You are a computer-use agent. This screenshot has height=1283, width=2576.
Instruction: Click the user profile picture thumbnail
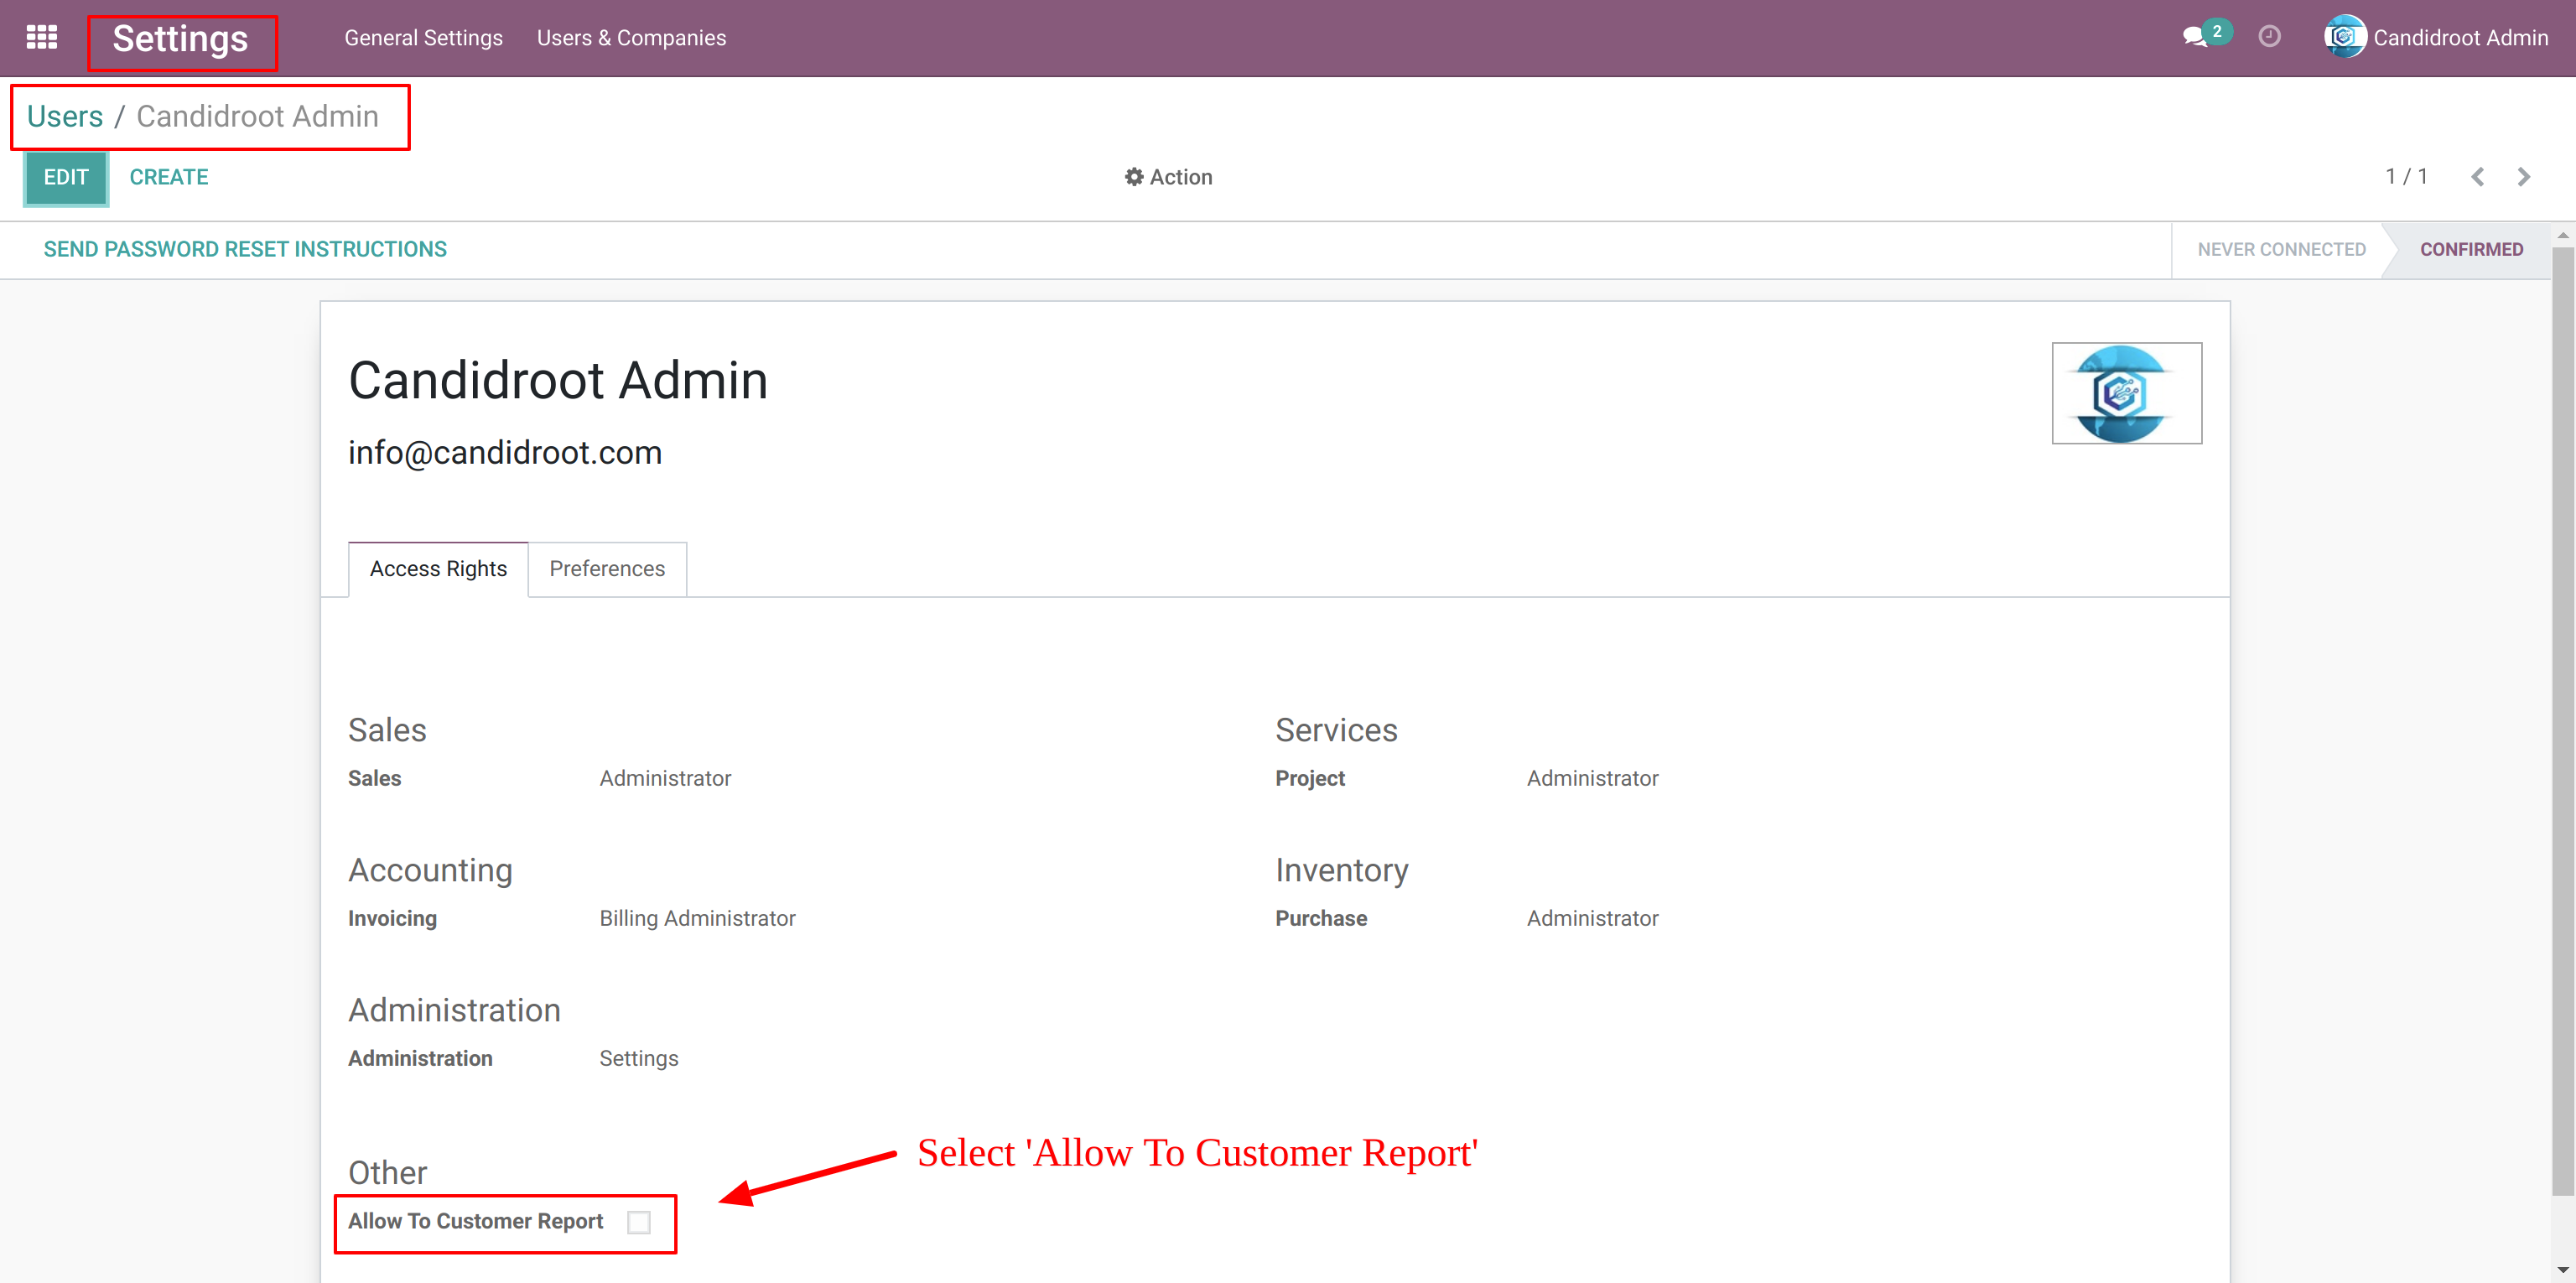click(2126, 393)
